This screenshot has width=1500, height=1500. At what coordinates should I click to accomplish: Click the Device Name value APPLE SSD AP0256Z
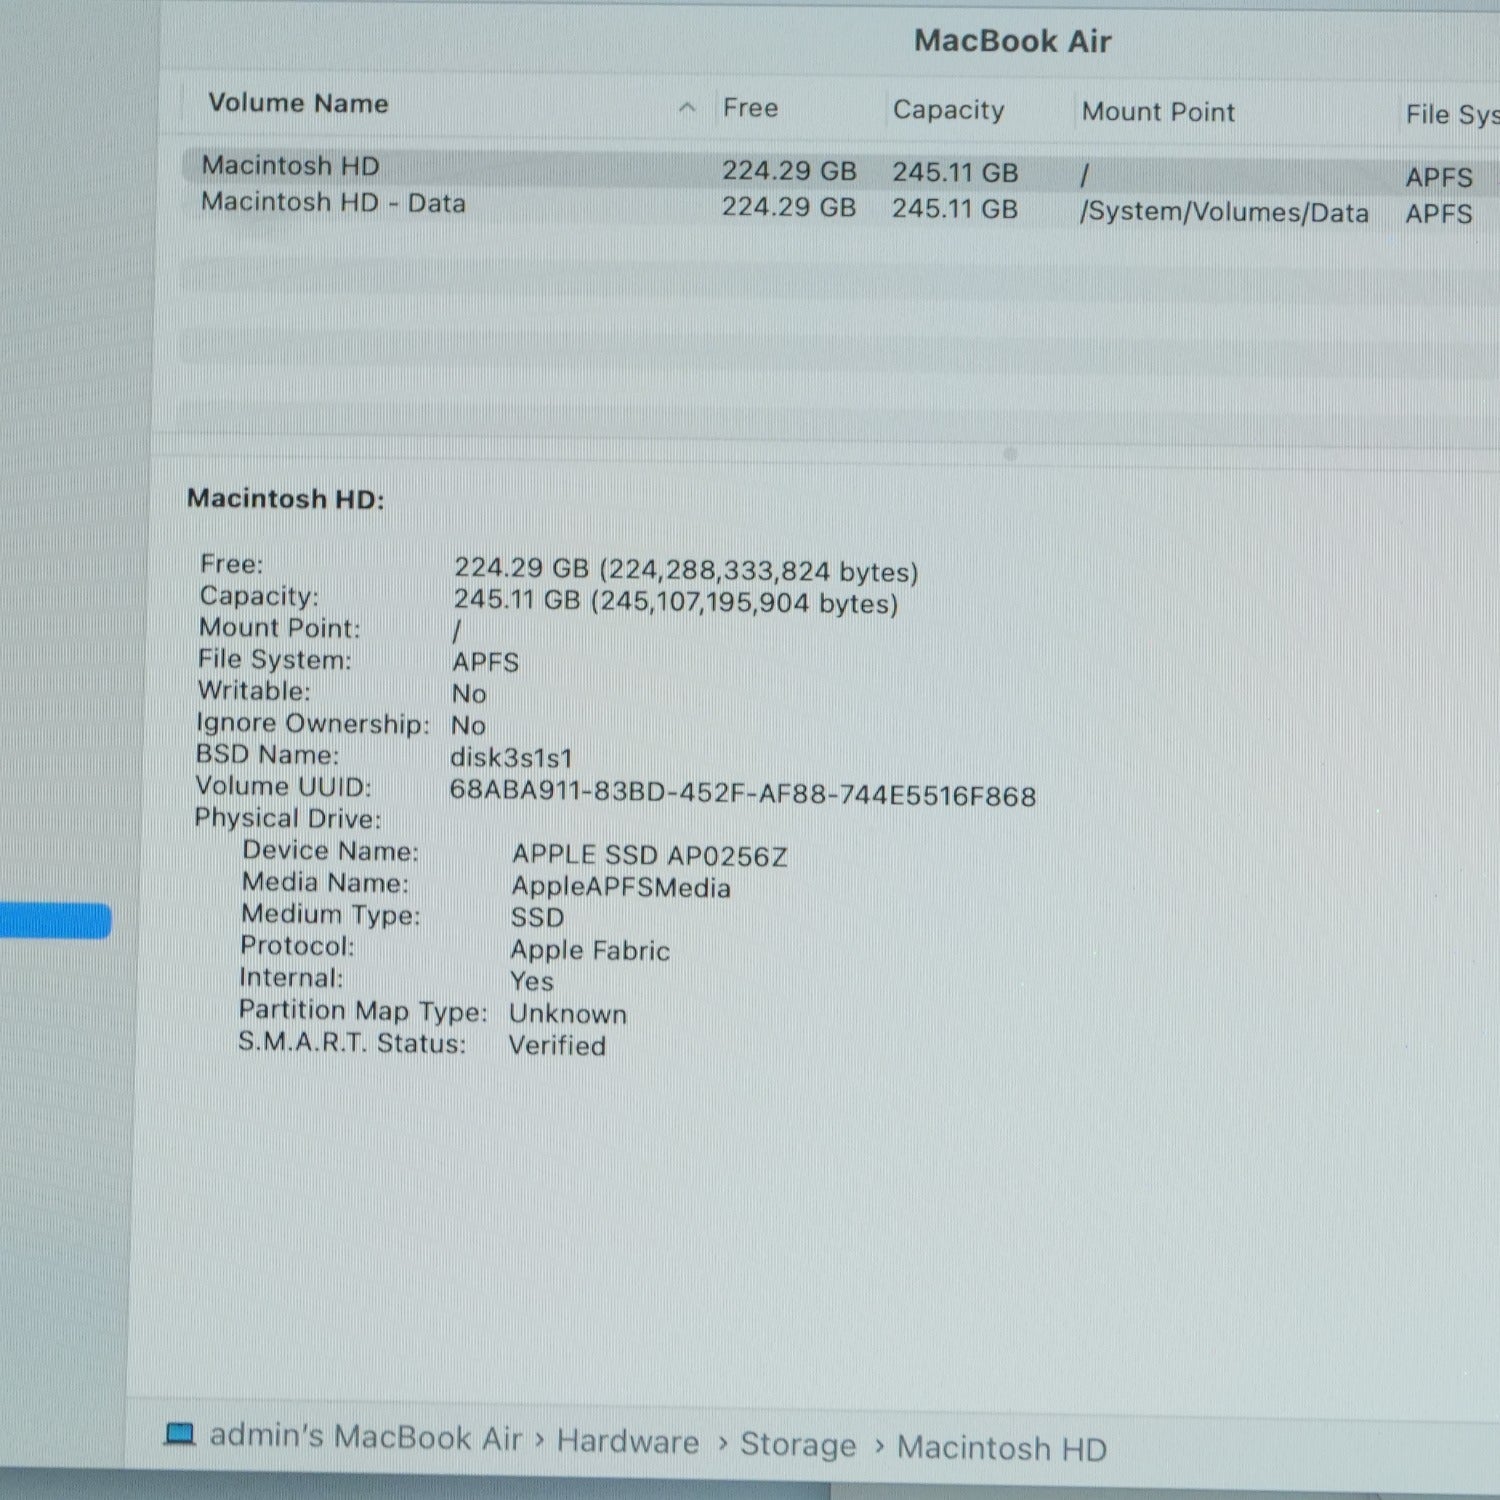tap(650, 855)
